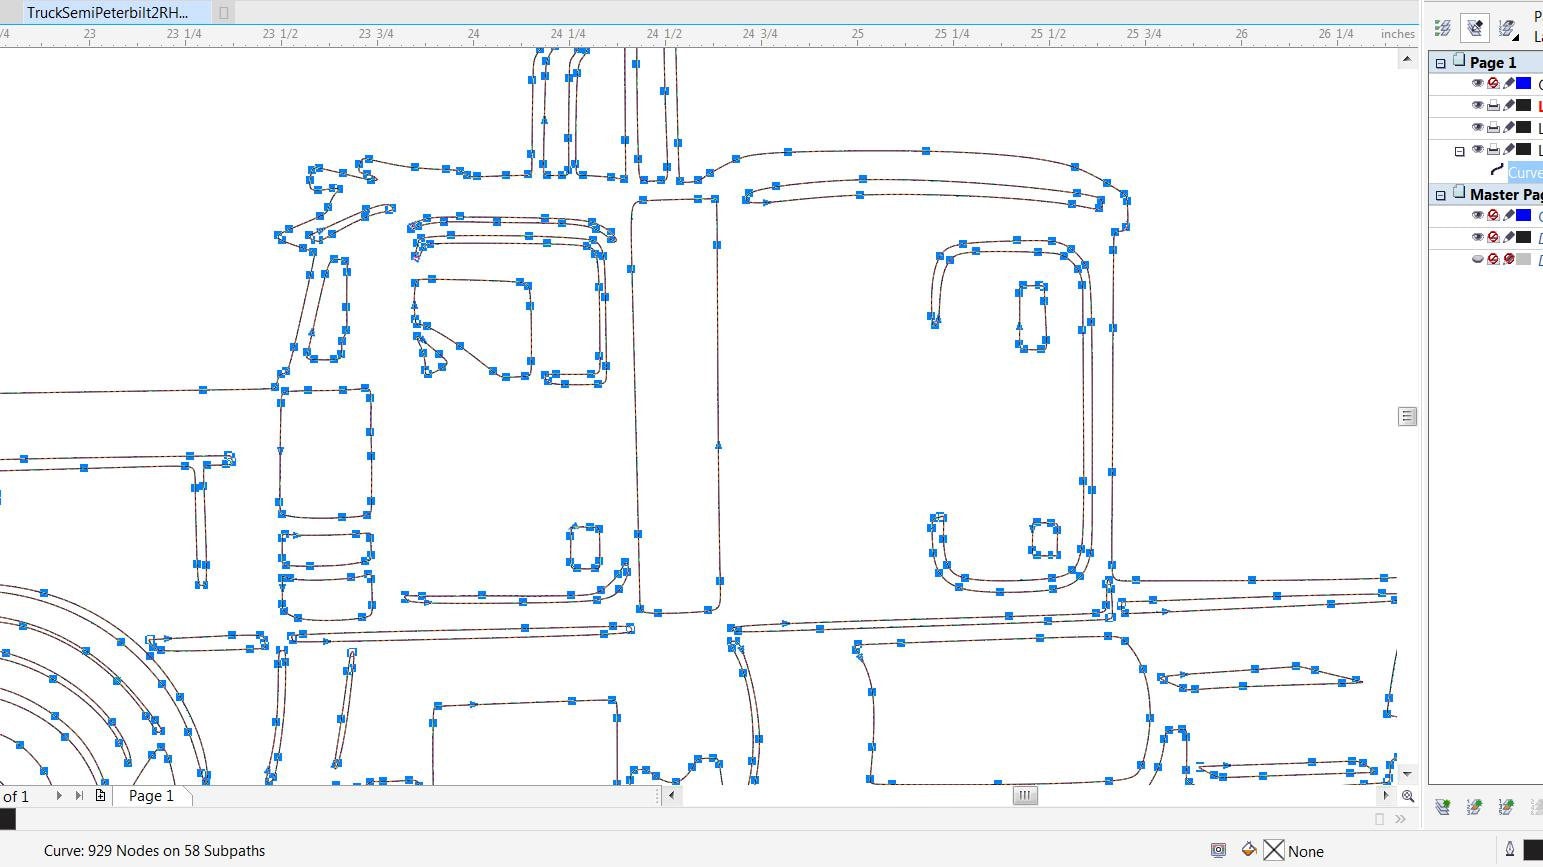Click the fill color bucket icon in status bar
1543x867 pixels.
pos(1249,849)
